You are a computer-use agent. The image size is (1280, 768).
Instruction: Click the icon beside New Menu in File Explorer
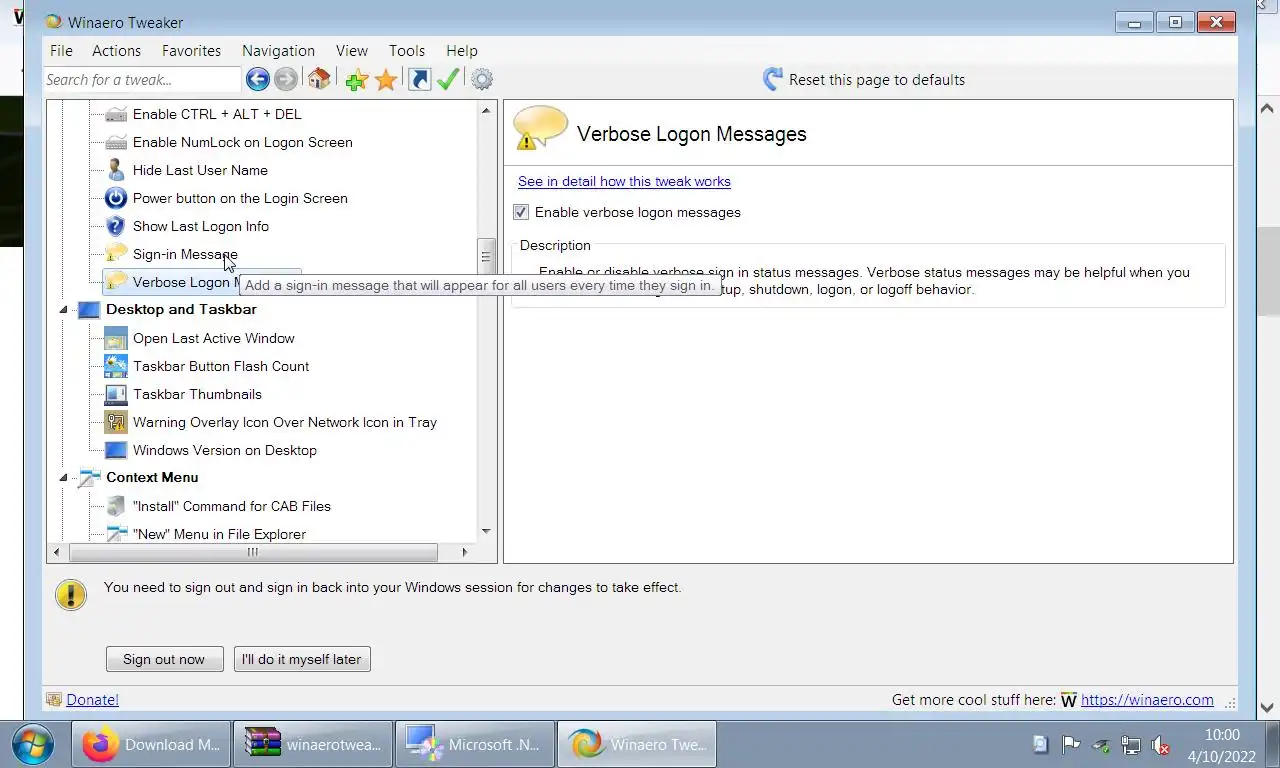tap(116, 534)
